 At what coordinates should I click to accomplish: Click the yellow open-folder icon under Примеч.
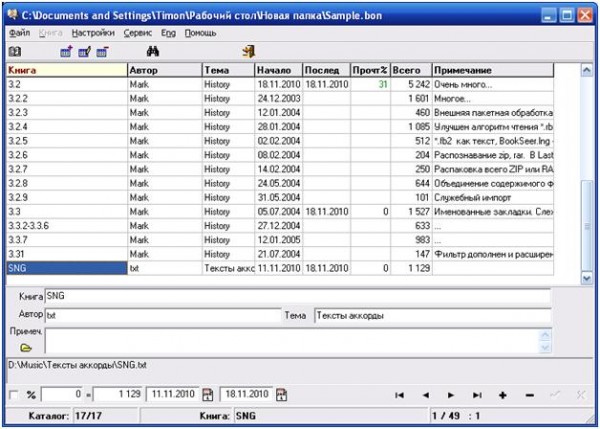tap(26, 348)
